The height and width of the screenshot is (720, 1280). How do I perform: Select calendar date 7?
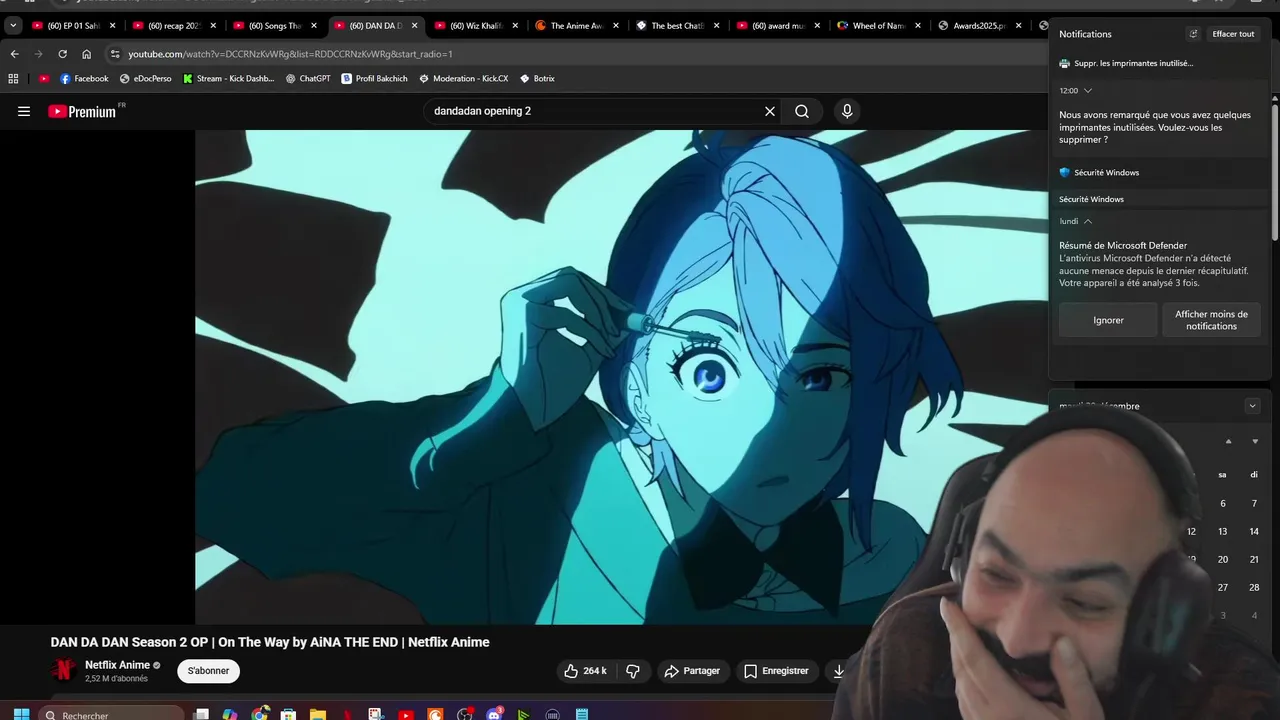[1254, 503]
